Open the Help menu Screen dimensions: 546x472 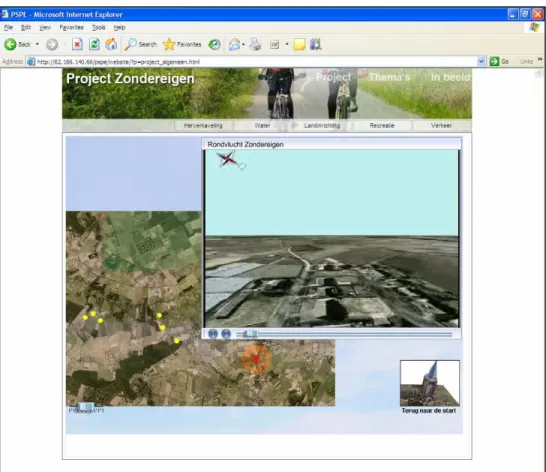coord(119,28)
